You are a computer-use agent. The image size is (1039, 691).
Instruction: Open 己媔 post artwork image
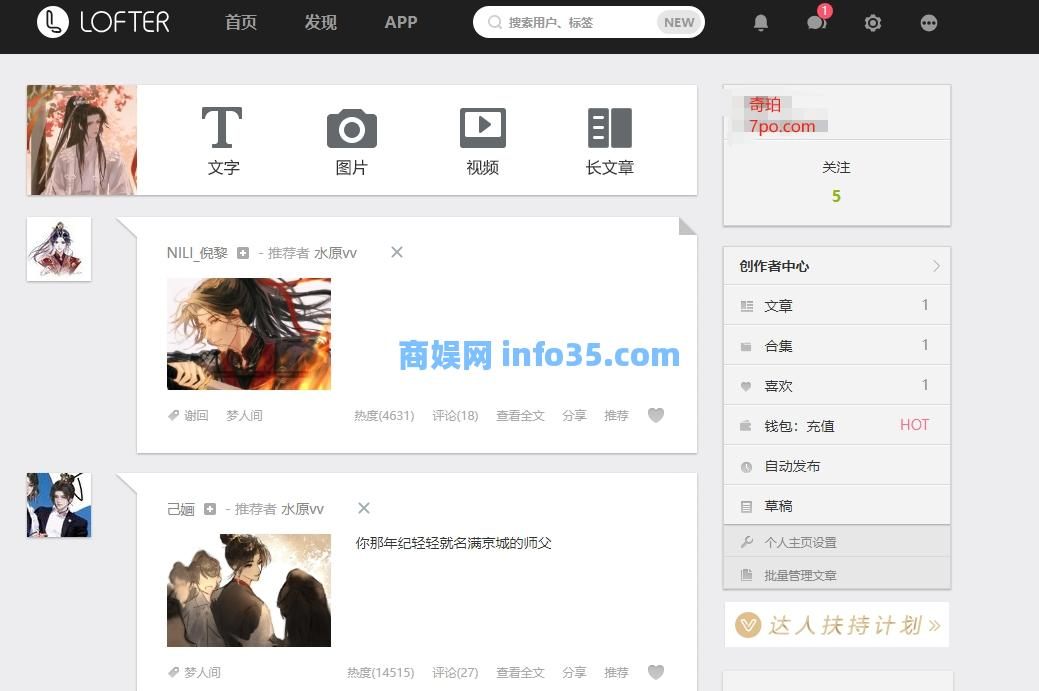coord(248,590)
